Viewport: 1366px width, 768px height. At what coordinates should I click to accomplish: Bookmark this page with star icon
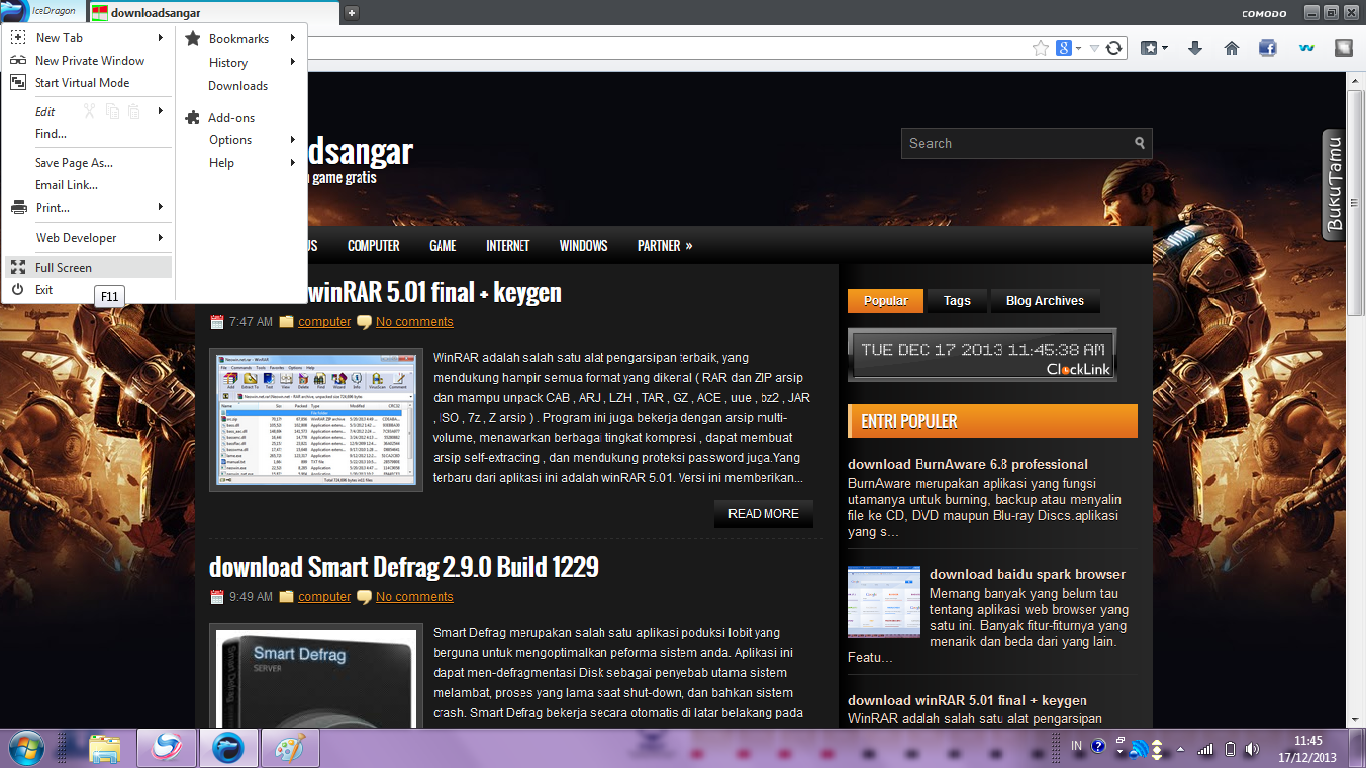click(1040, 48)
